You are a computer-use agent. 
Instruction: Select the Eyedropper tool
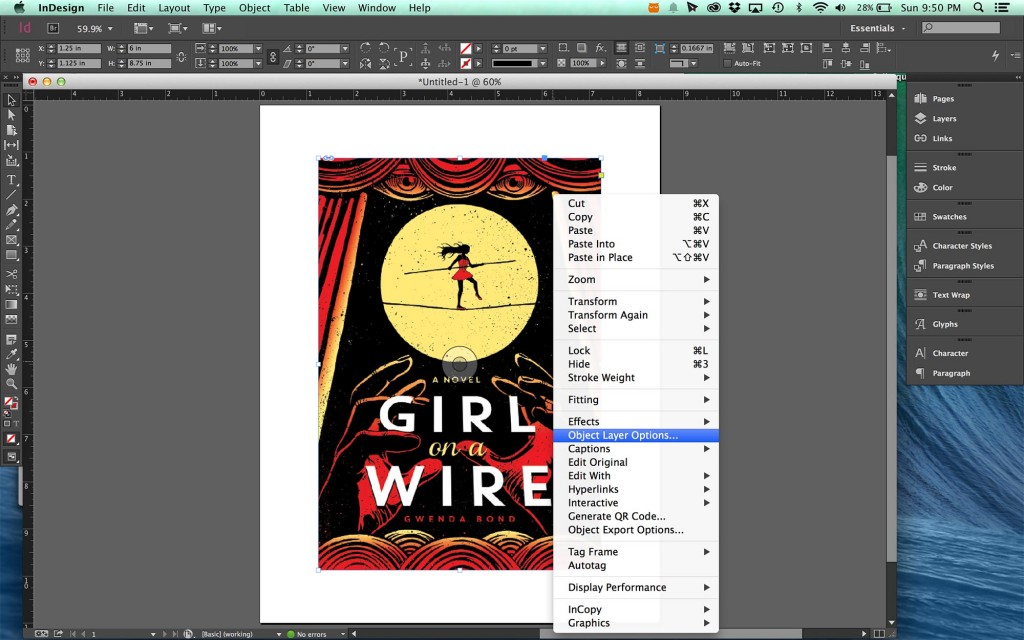click(11, 354)
